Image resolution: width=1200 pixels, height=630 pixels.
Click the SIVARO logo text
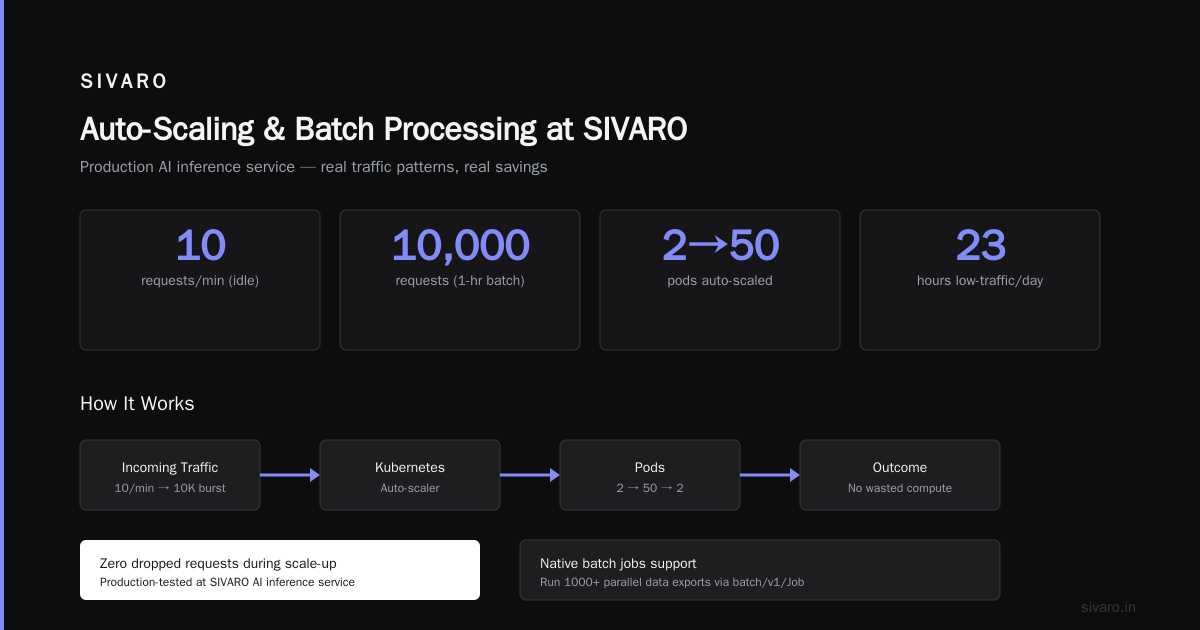click(124, 81)
